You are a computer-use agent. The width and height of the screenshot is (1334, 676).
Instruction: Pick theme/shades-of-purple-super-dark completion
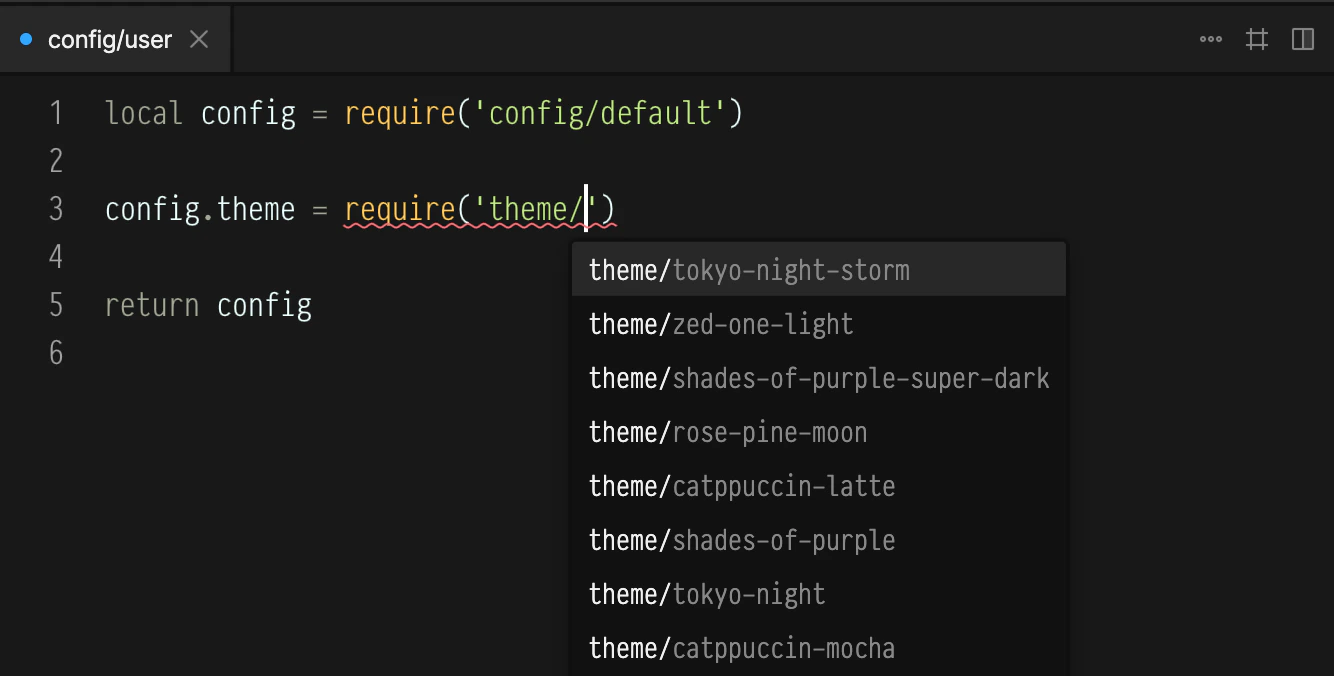(819, 378)
